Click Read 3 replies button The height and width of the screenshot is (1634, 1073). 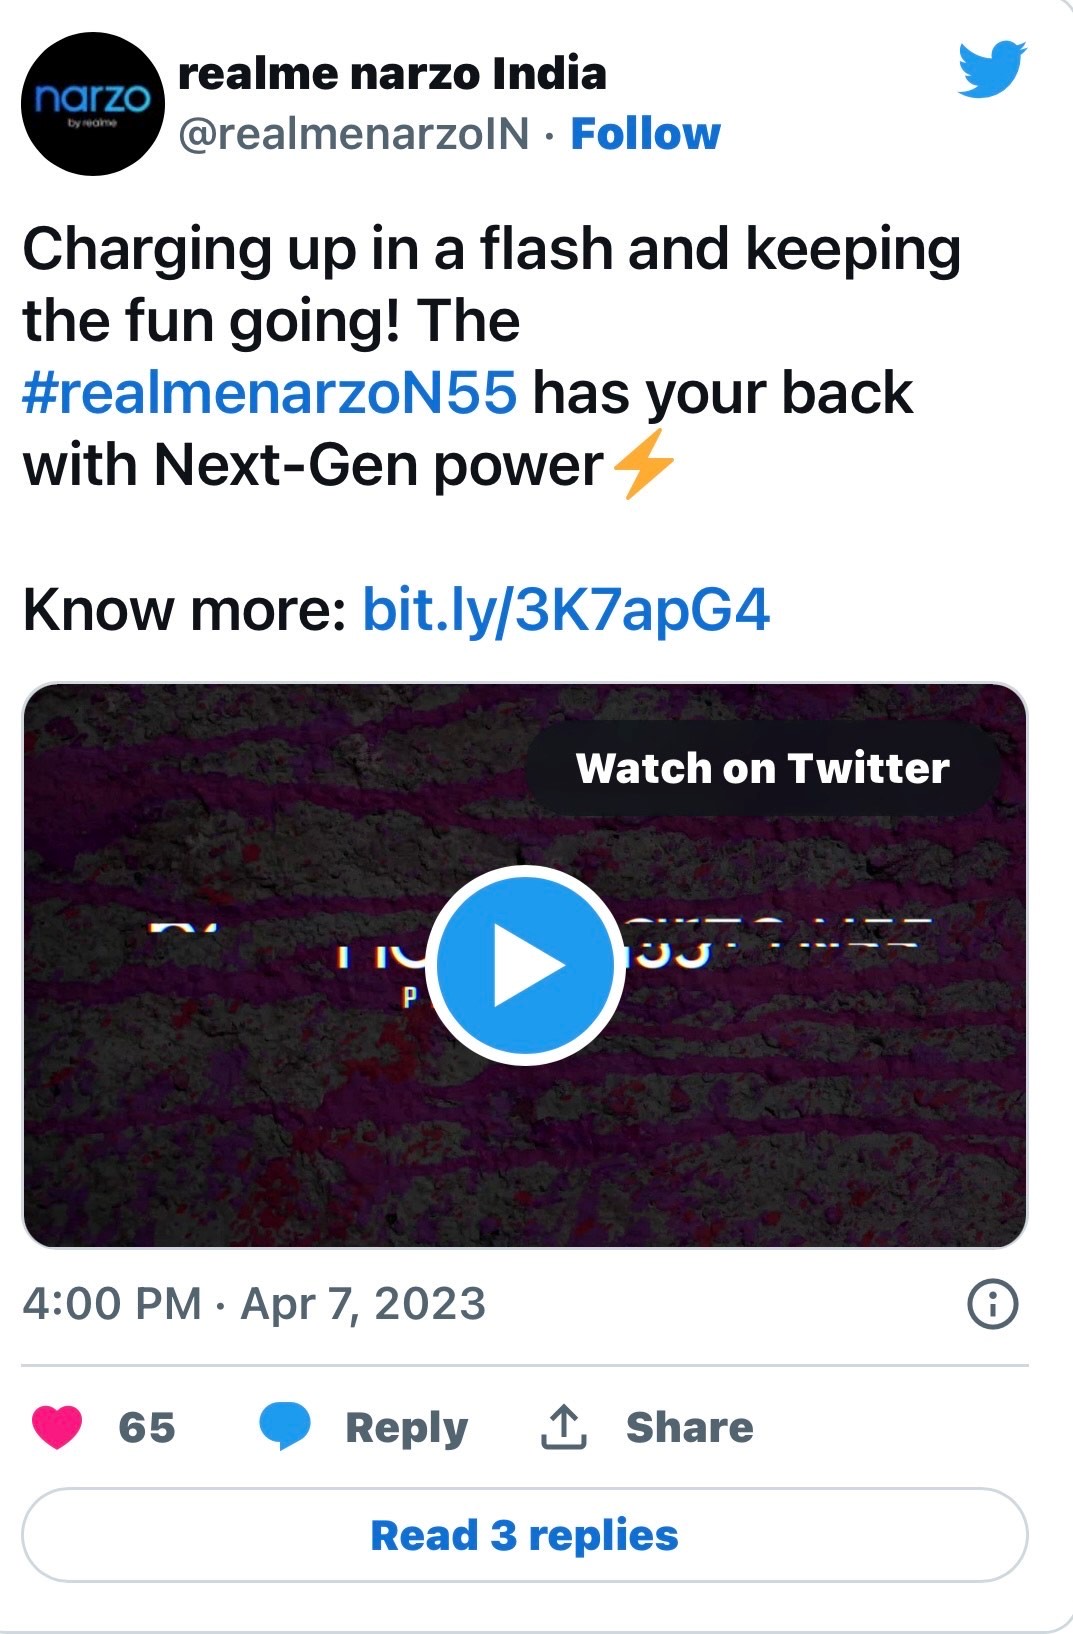click(525, 1535)
